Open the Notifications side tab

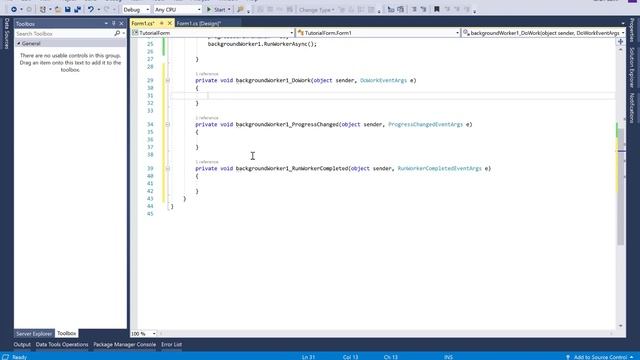pyautogui.click(x=632, y=108)
